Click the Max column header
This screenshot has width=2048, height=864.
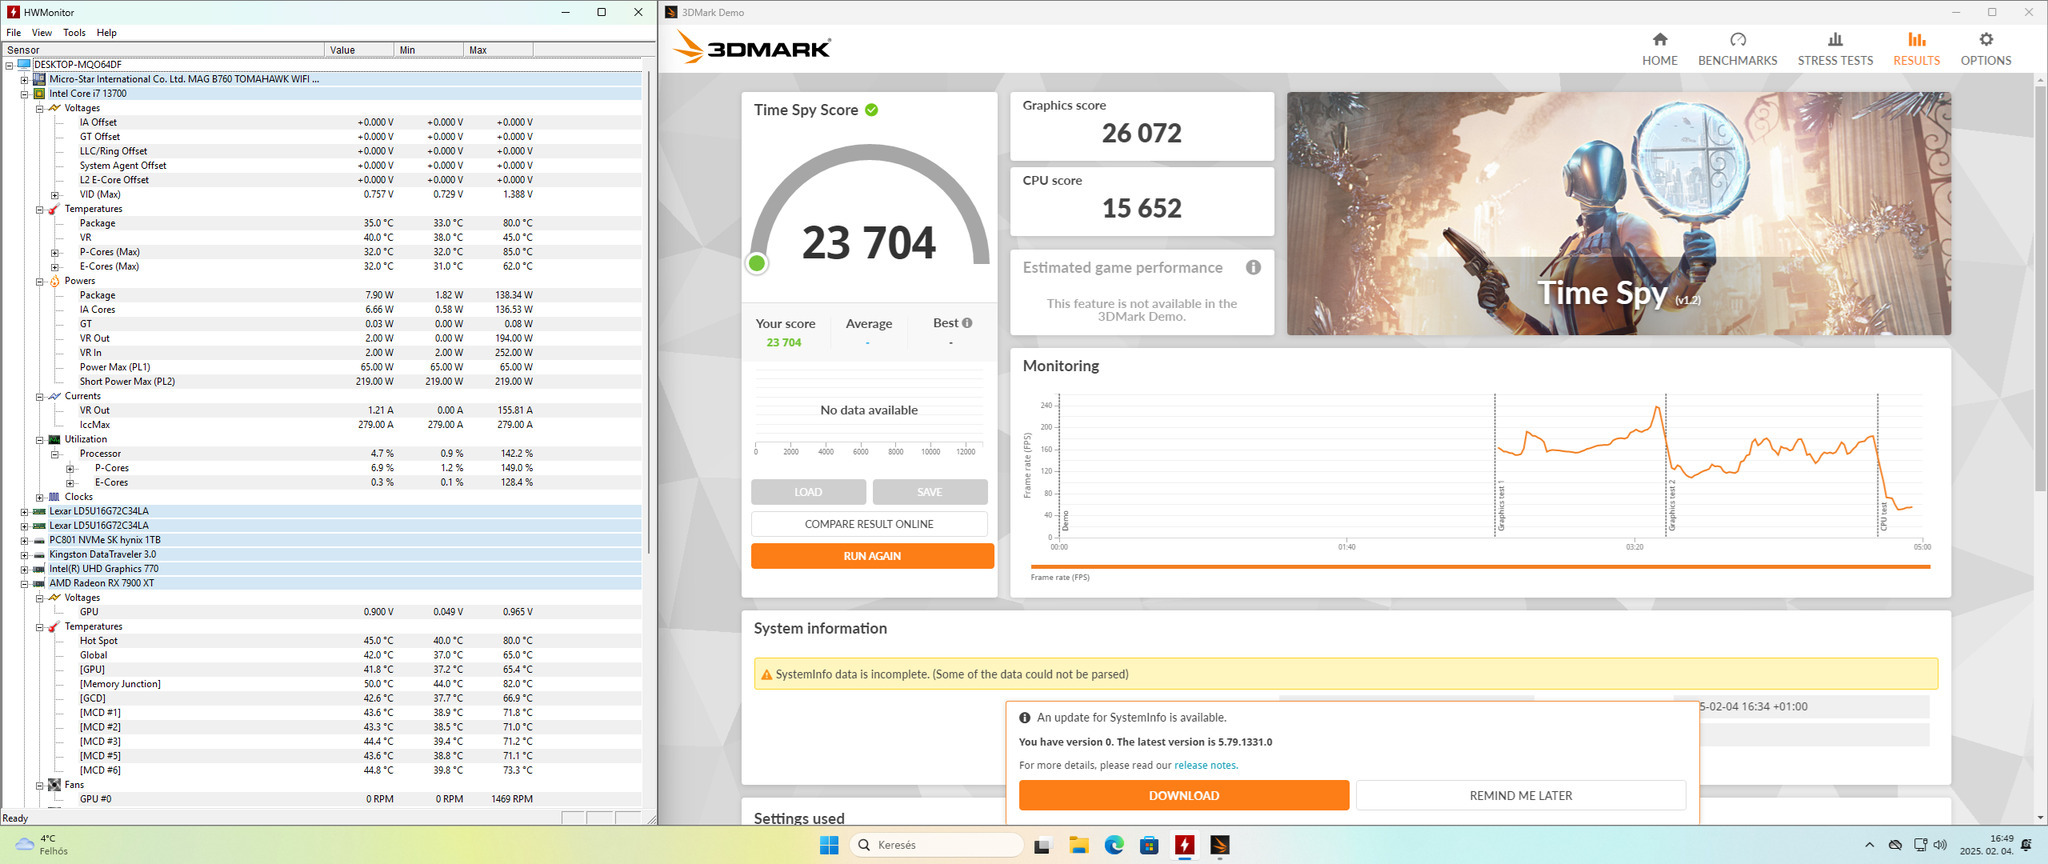498,50
